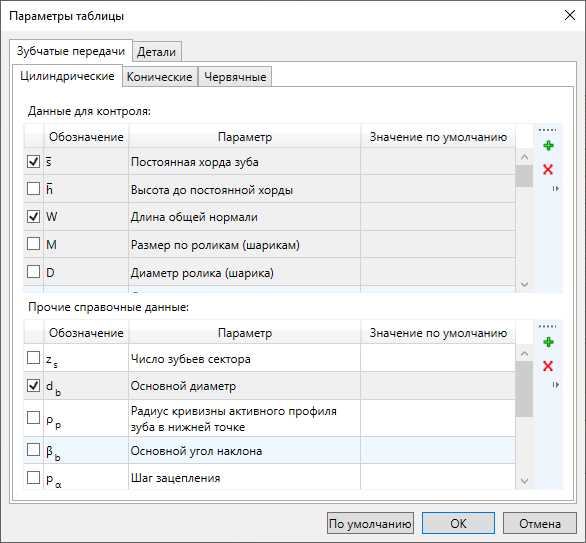Expand side panel arrow beside reference data table
The image size is (586, 543).
(x=556, y=385)
